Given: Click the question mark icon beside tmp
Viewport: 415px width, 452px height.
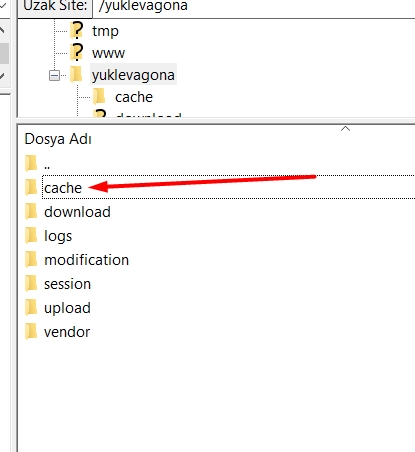Looking at the screenshot, I should pyautogui.click(x=77, y=31).
